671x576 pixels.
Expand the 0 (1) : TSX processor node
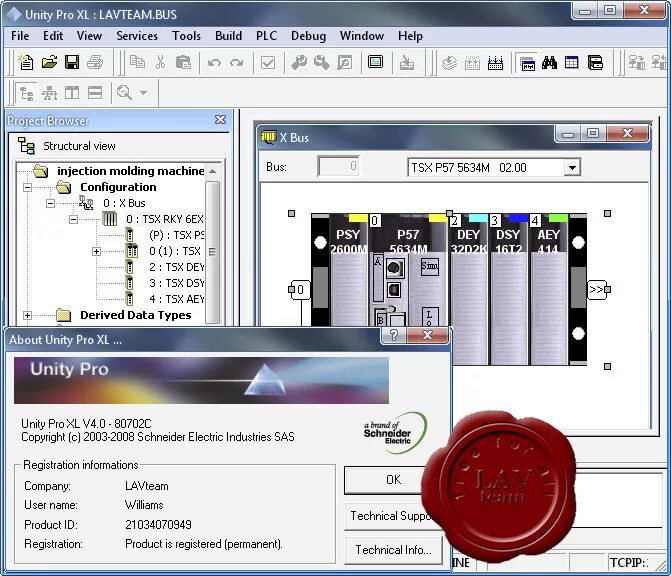coord(96,252)
